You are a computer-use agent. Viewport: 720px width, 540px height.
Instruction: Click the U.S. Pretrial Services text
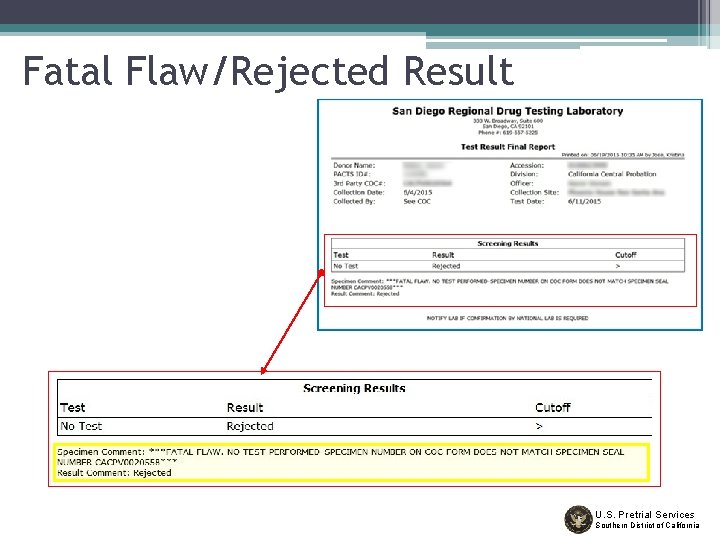(x=645, y=514)
